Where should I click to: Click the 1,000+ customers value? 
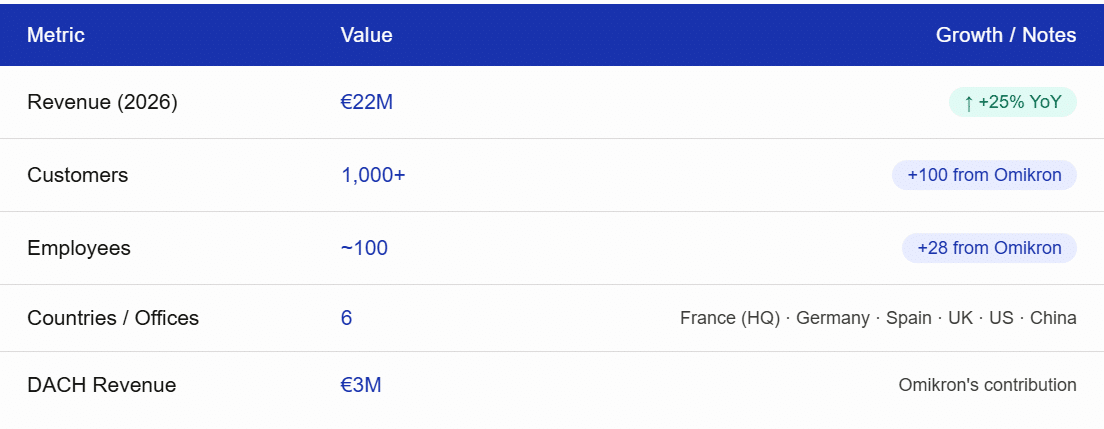(373, 175)
